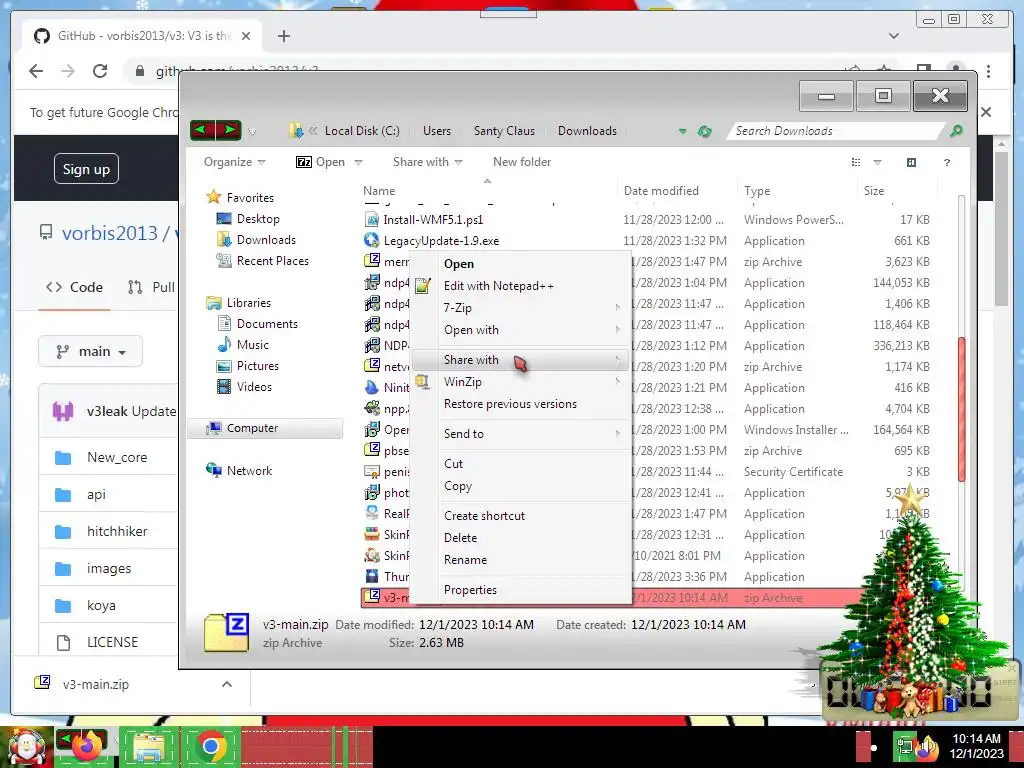This screenshot has width=1024, height=768.
Task: Choose Cut in the context menu
Action: click(x=520, y=464)
